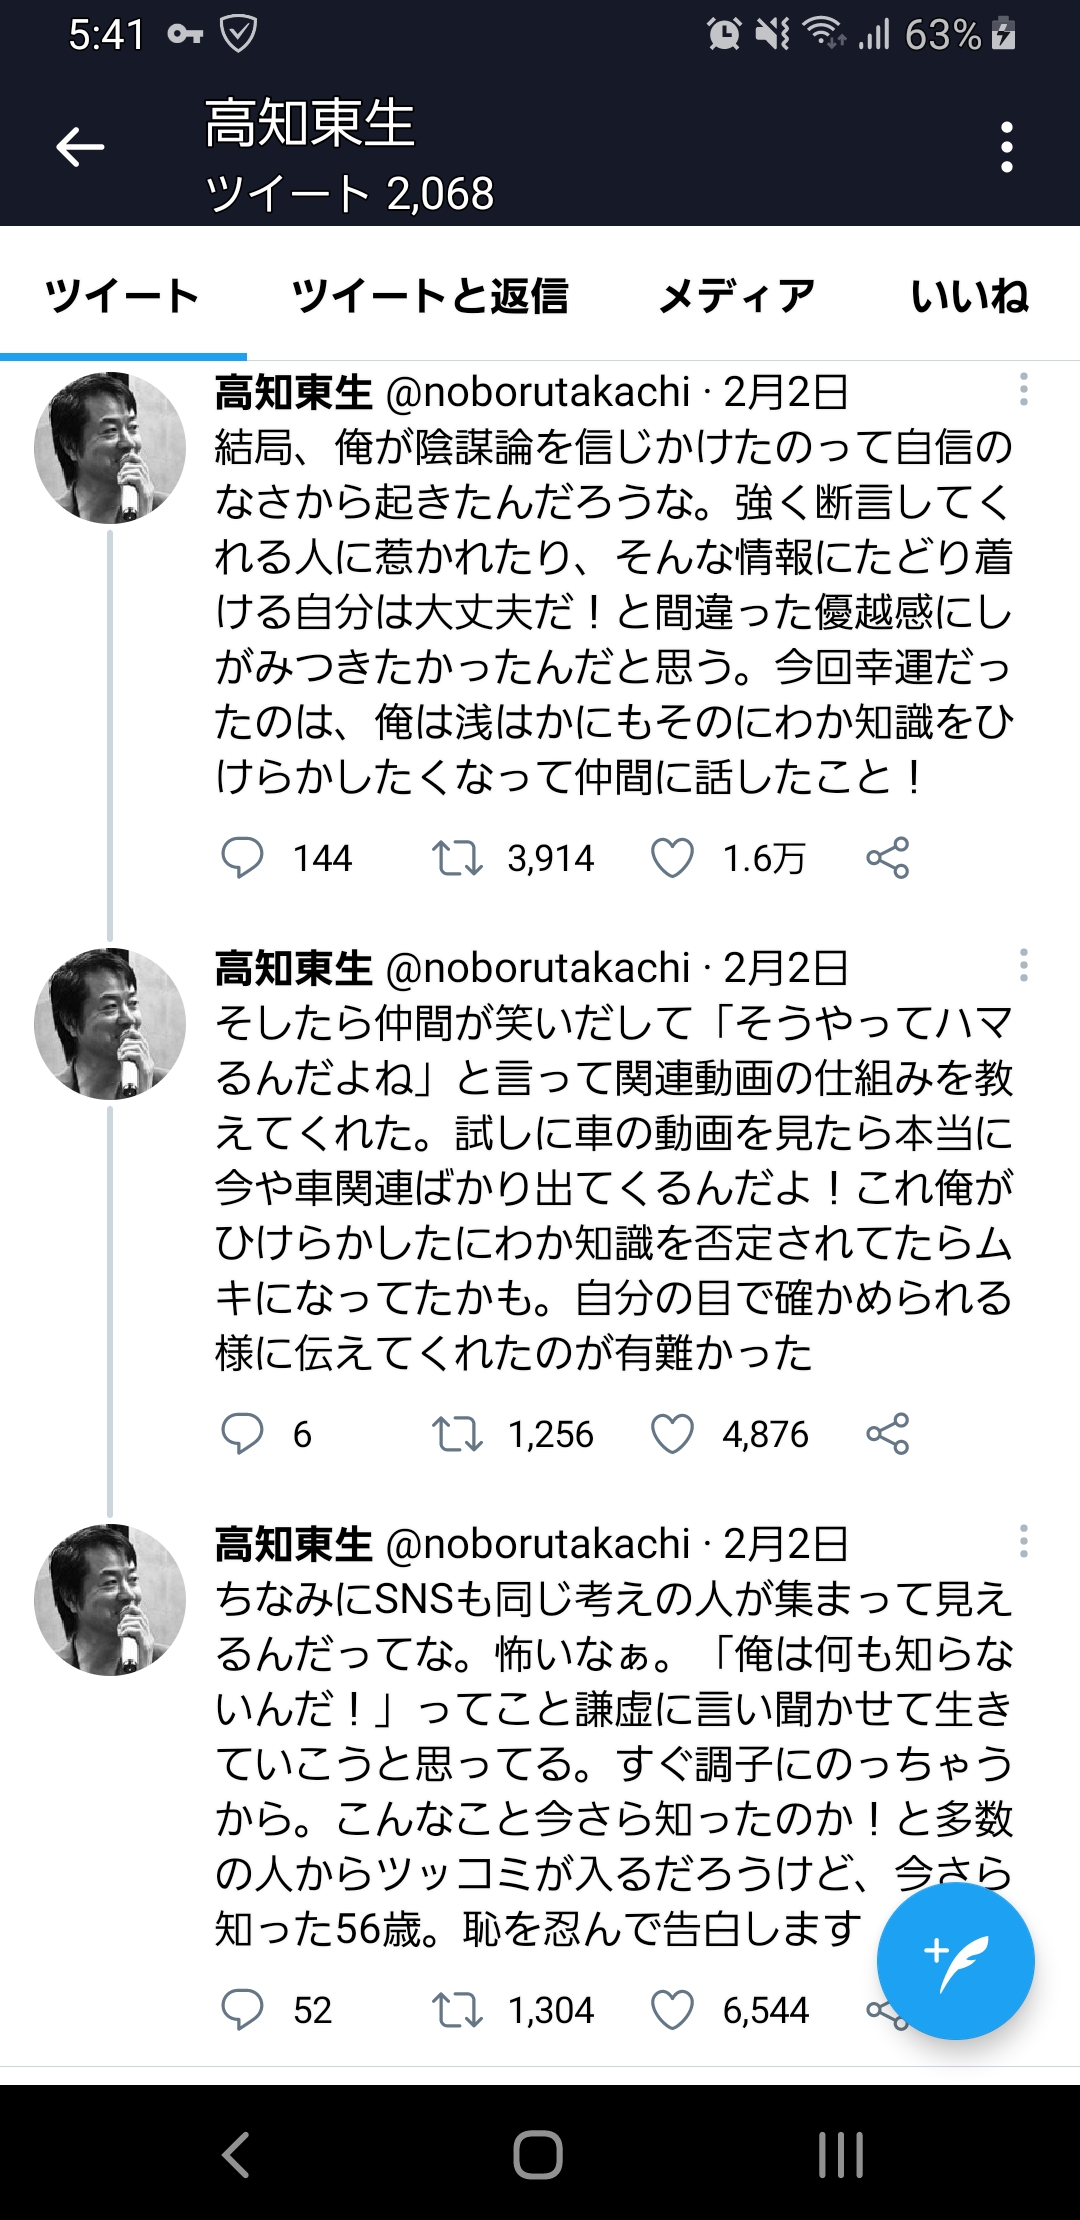
Task: Reply to the second tweet with 6 replies
Action: pos(242,1434)
